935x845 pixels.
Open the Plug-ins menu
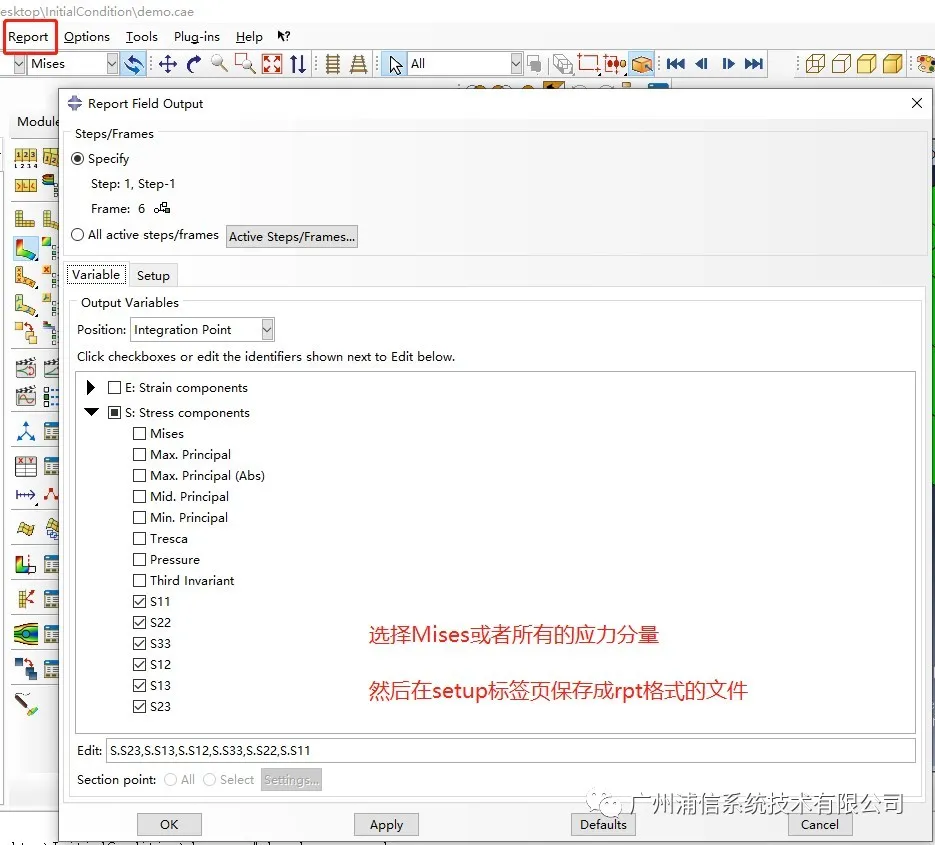pos(197,37)
